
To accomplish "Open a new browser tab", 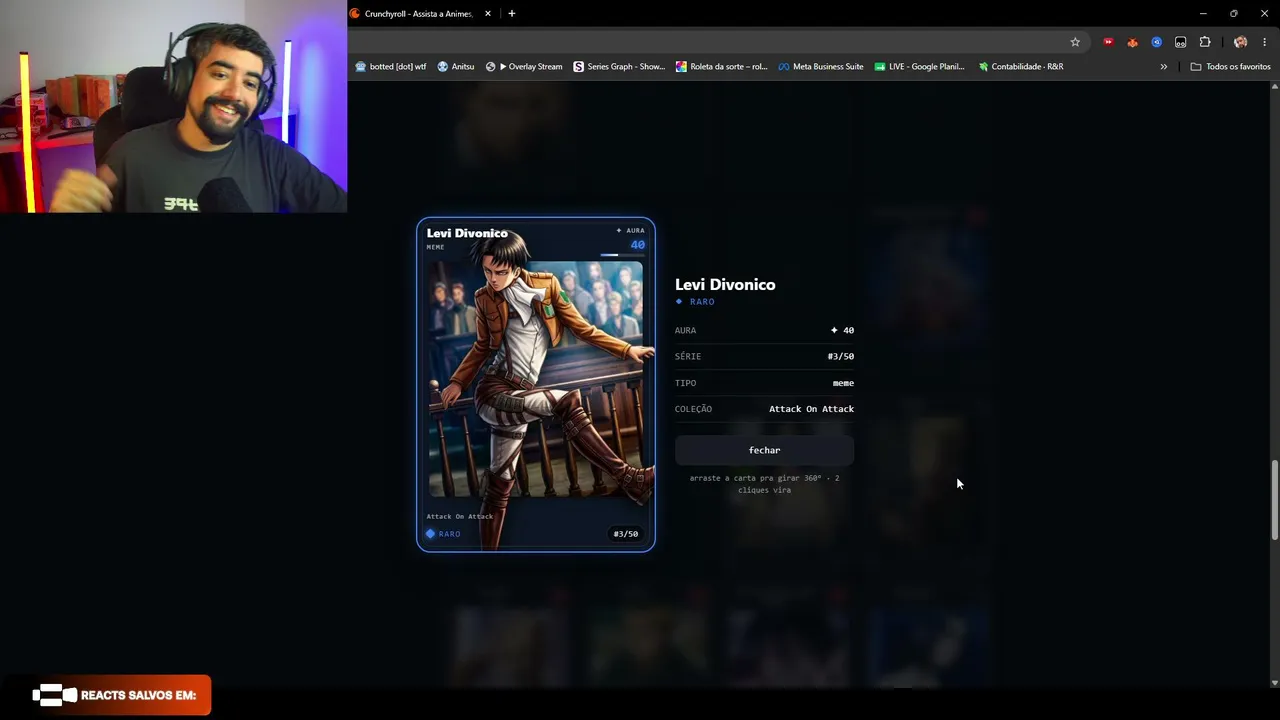I will coord(512,14).
